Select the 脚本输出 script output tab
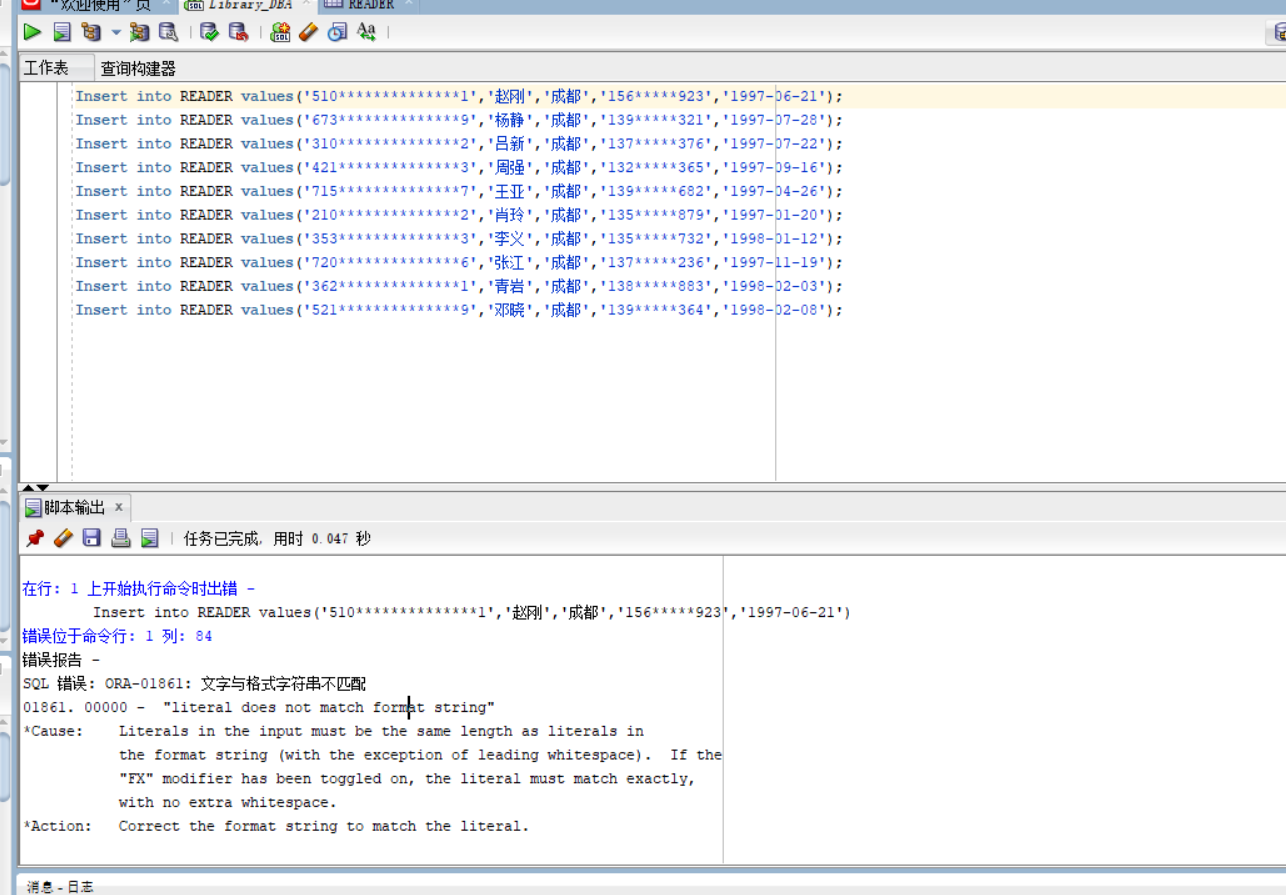 pos(75,508)
